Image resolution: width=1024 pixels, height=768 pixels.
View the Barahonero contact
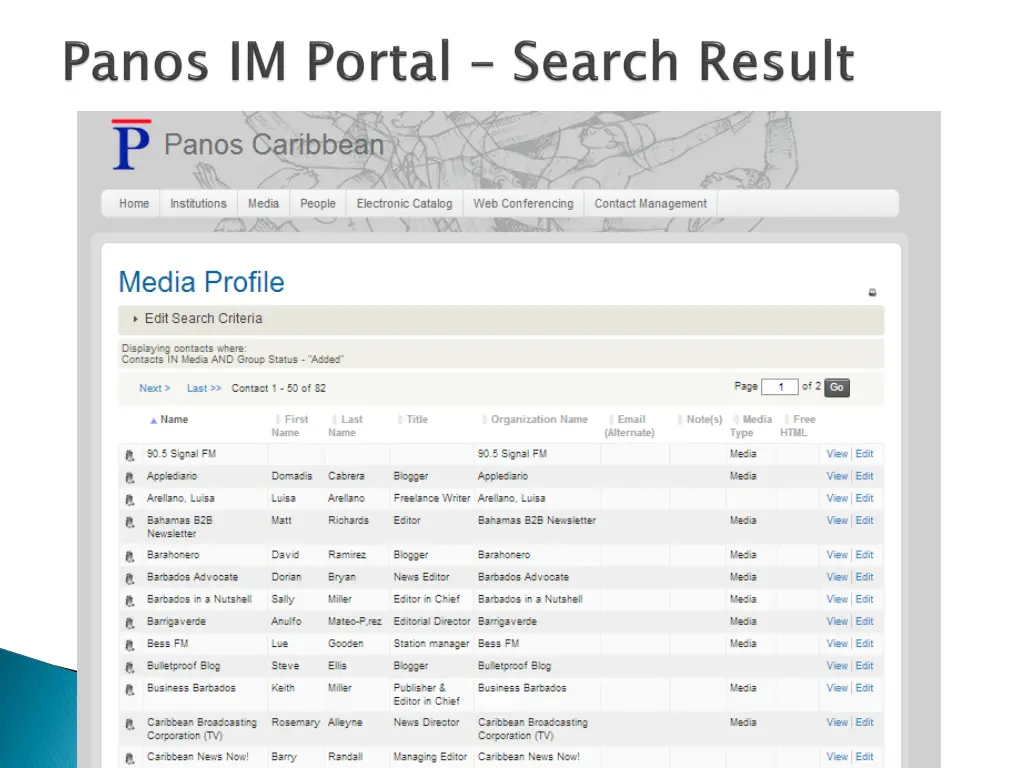click(x=837, y=555)
